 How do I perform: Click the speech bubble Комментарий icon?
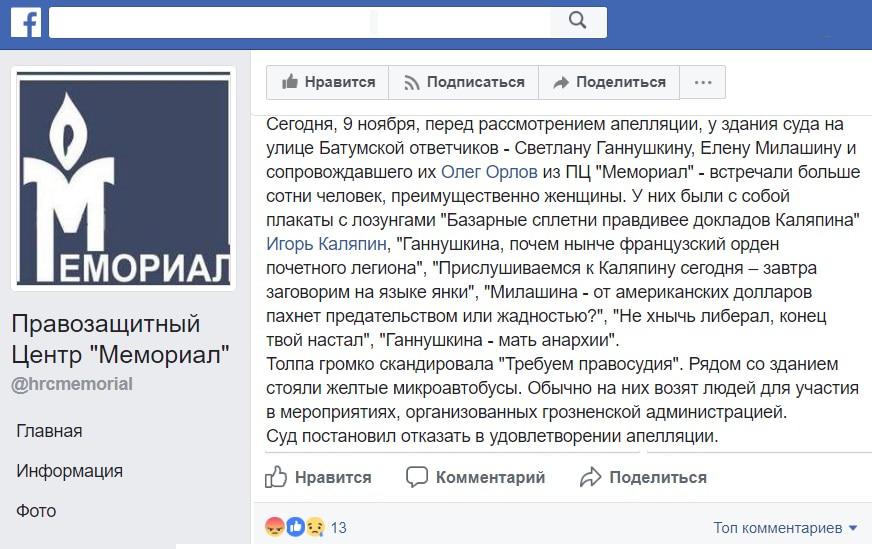[418, 477]
